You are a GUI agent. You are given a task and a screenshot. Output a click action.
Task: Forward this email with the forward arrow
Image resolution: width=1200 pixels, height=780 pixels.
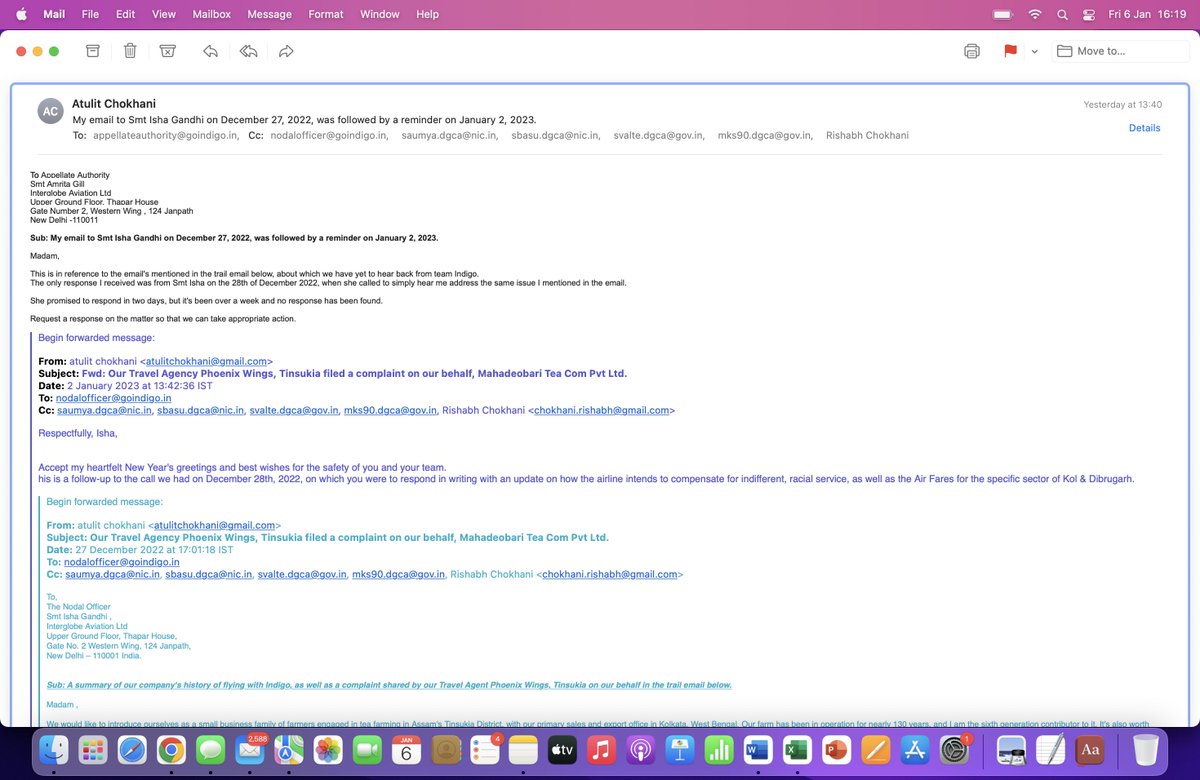click(x=286, y=51)
